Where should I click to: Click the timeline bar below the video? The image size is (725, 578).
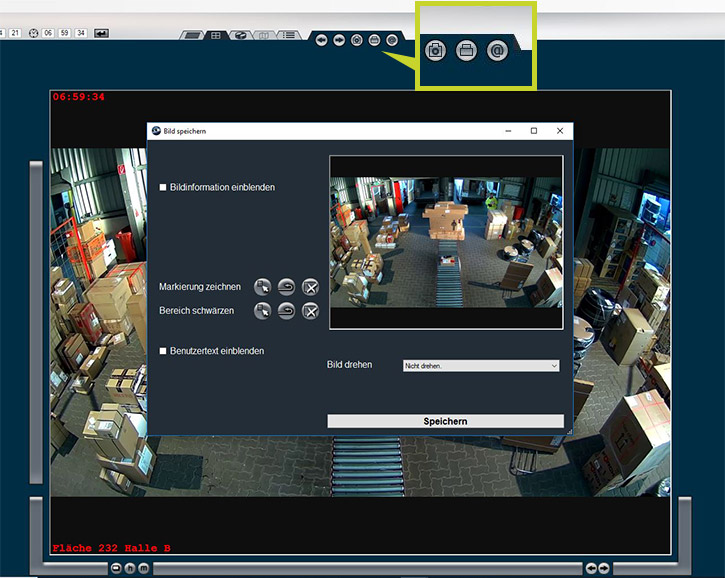click(368, 568)
